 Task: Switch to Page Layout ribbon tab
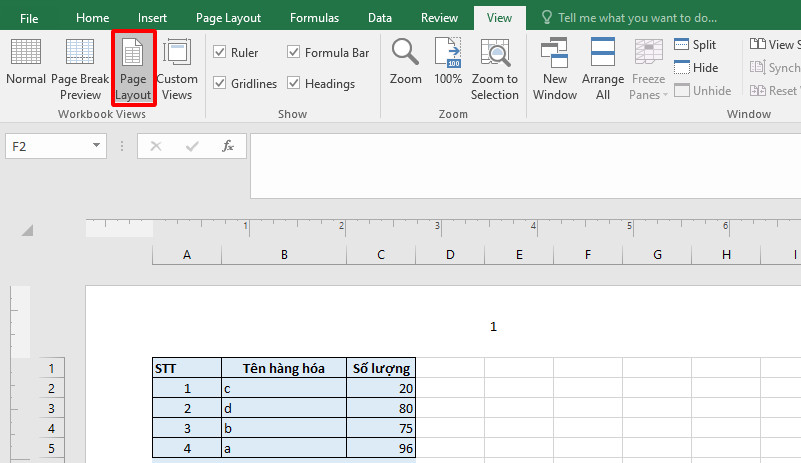[x=228, y=18]
